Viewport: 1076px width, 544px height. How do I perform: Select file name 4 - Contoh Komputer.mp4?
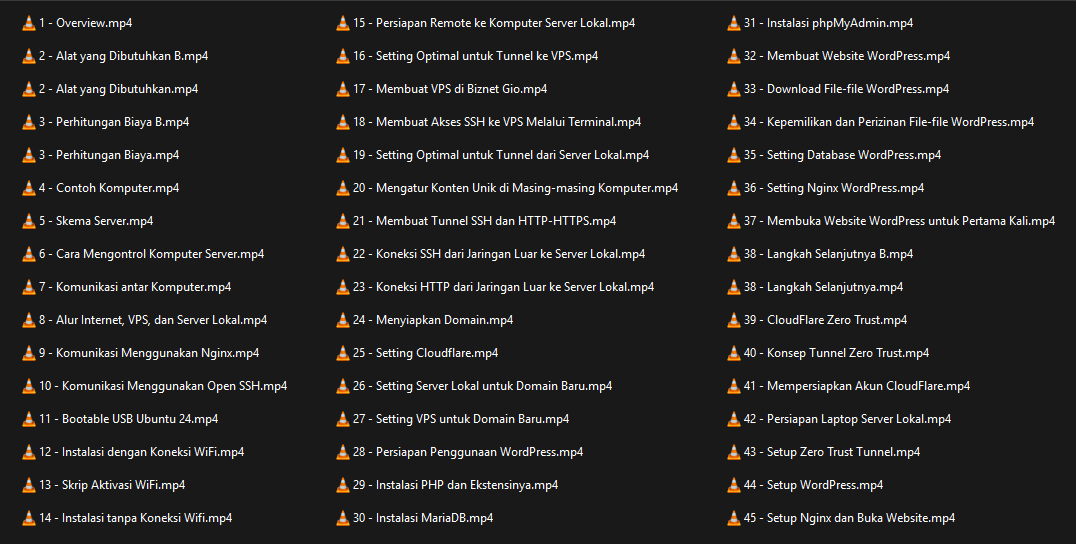pyautogui.click(x=109, y=188)
